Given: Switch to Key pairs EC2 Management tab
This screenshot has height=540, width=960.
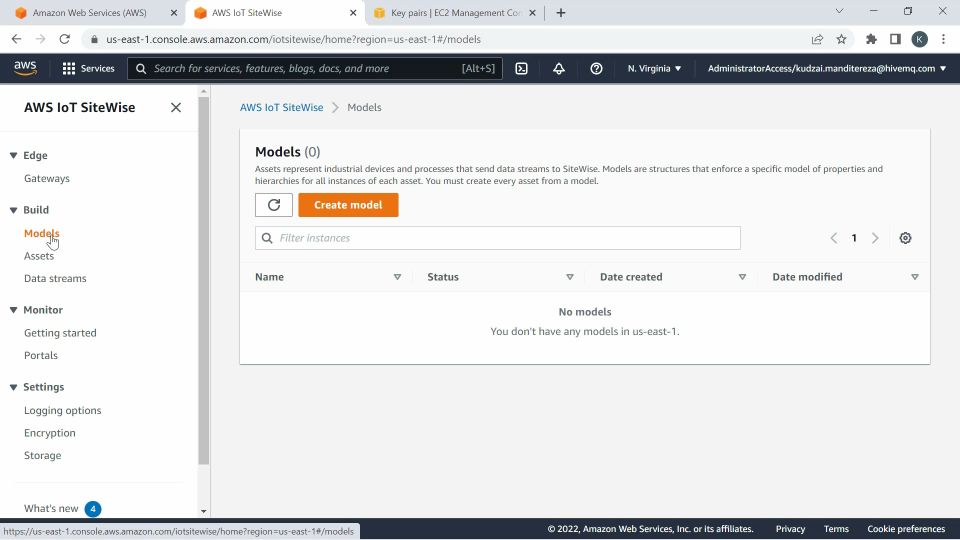Looking at the screenshot, I should [x=455, y=13].
